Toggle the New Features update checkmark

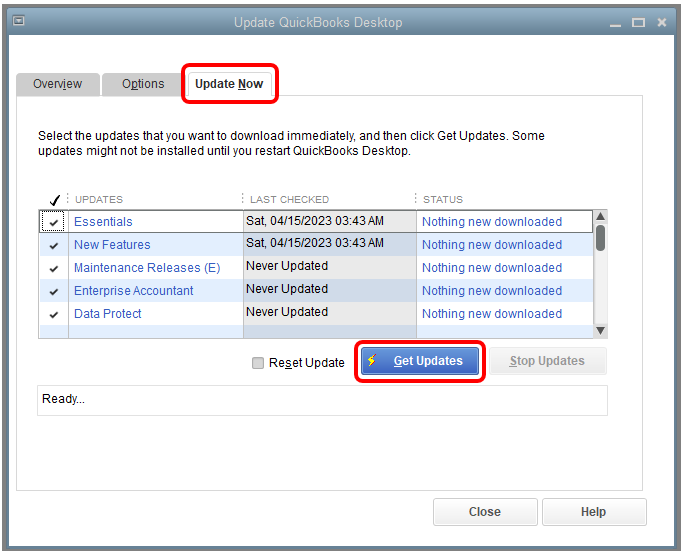53,245
